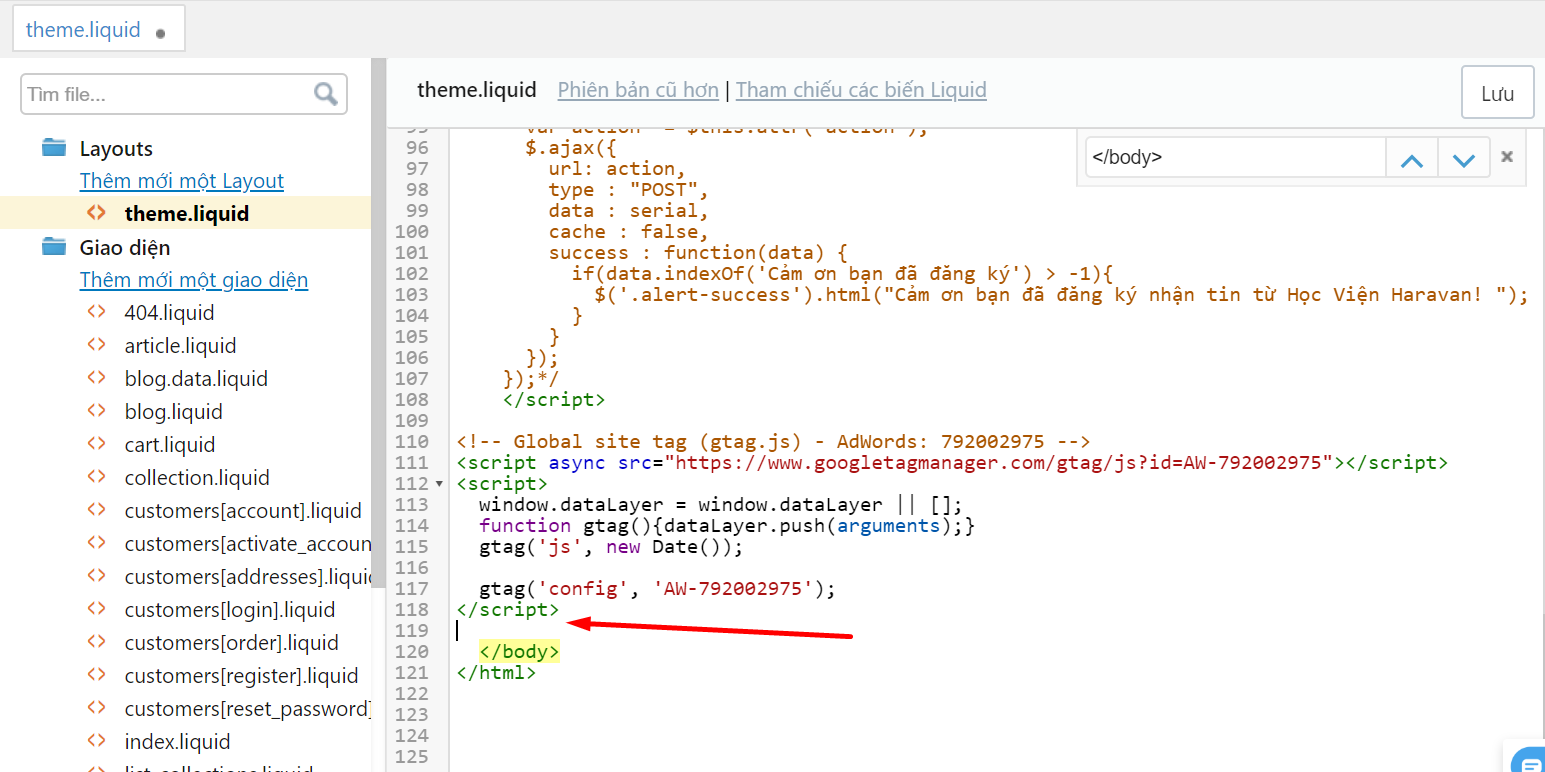Click the </body> search input field
1545x772 pixels.
(1235, 158)
